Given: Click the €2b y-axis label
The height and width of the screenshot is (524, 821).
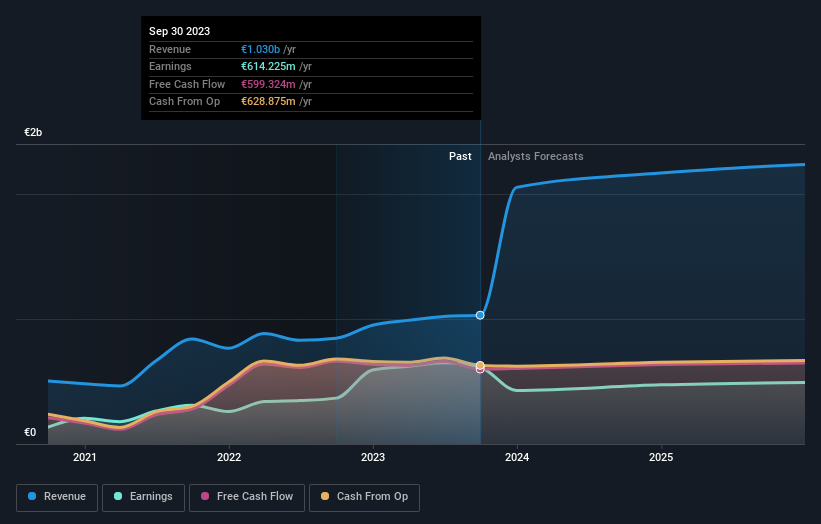Looking at the screenshot, I should click(33, 132).
